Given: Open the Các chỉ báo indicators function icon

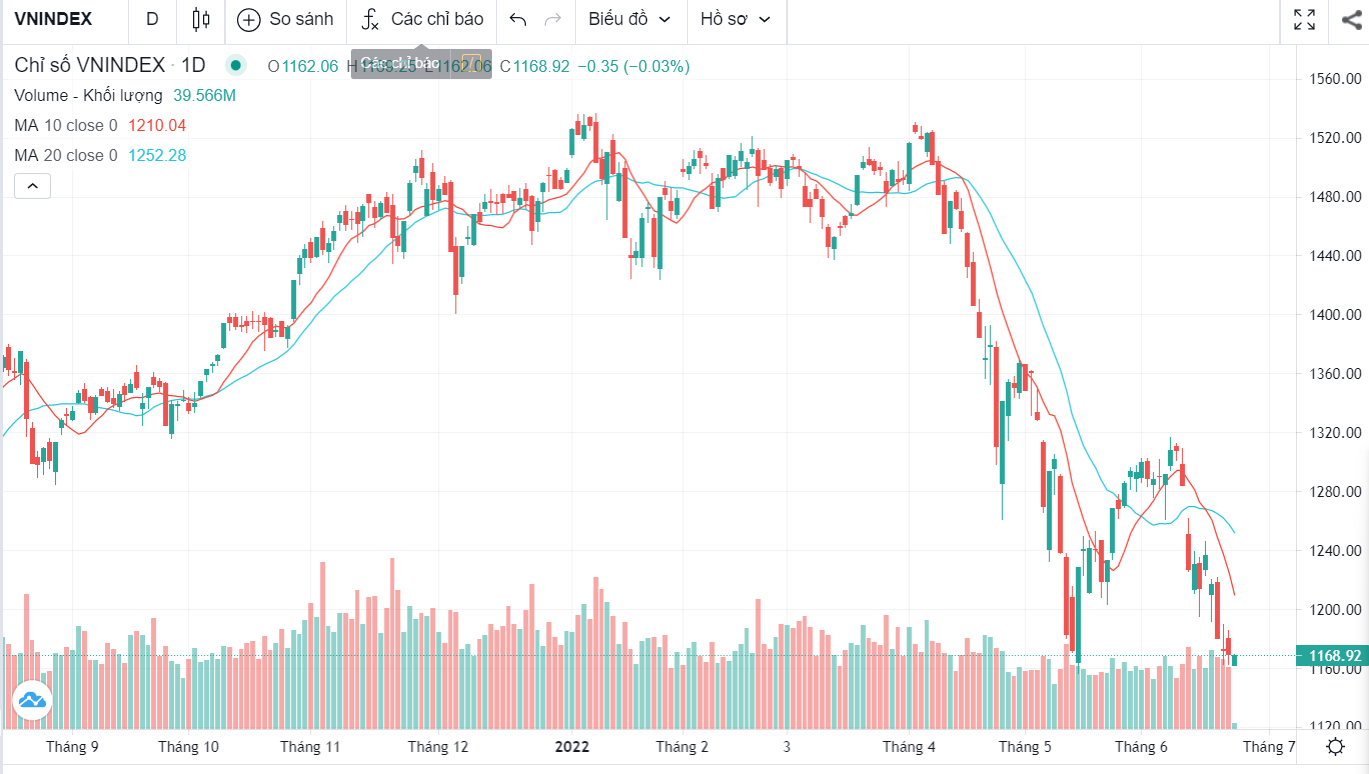Looking at the screenshot, I should pyautogui.click(x=370, y=19).
